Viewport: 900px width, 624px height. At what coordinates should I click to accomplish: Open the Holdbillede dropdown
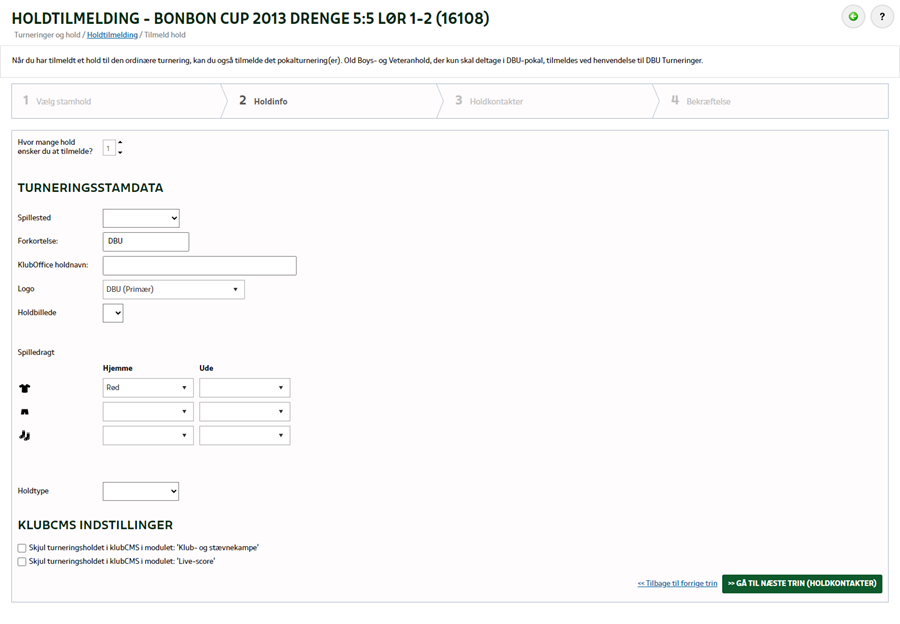(x=113, y=313)
